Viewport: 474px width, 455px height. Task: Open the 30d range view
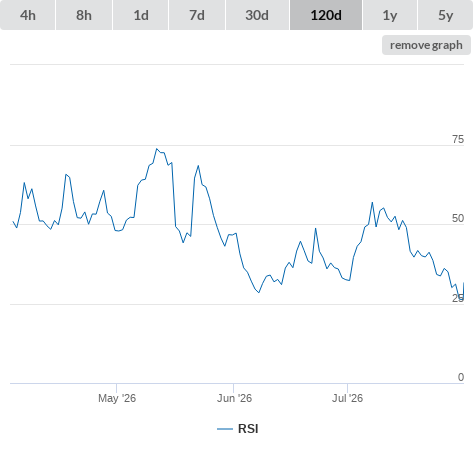257,15
